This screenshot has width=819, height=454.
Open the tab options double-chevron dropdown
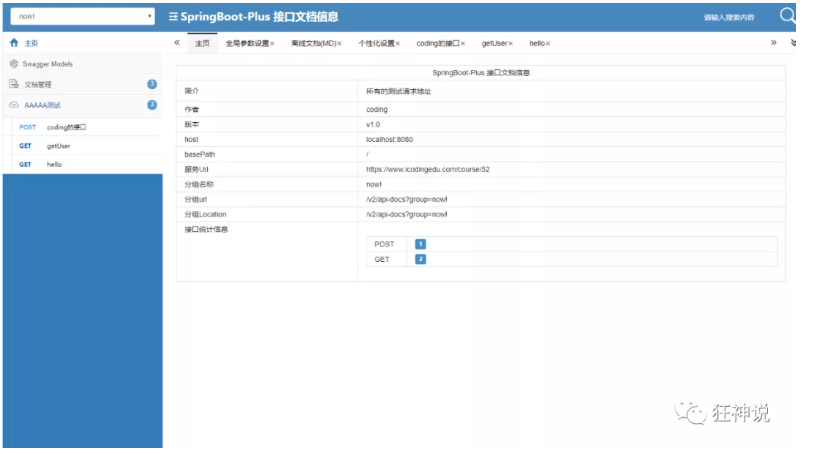(x=793, y=43)
